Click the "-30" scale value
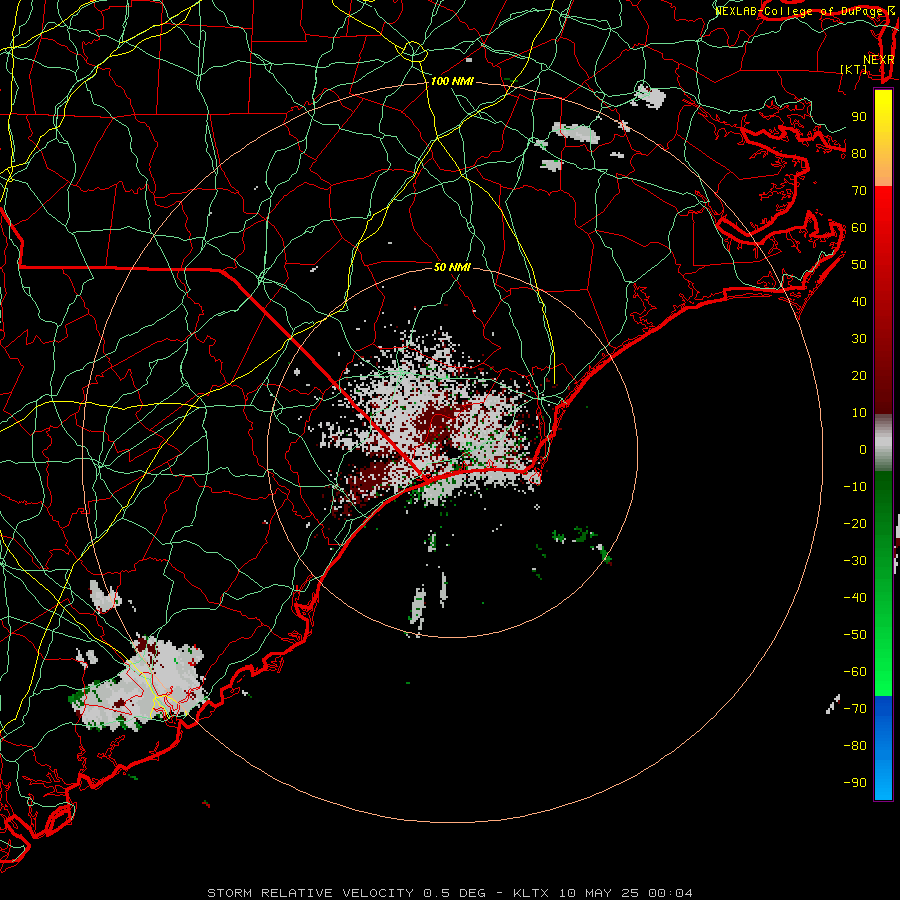 855,561
